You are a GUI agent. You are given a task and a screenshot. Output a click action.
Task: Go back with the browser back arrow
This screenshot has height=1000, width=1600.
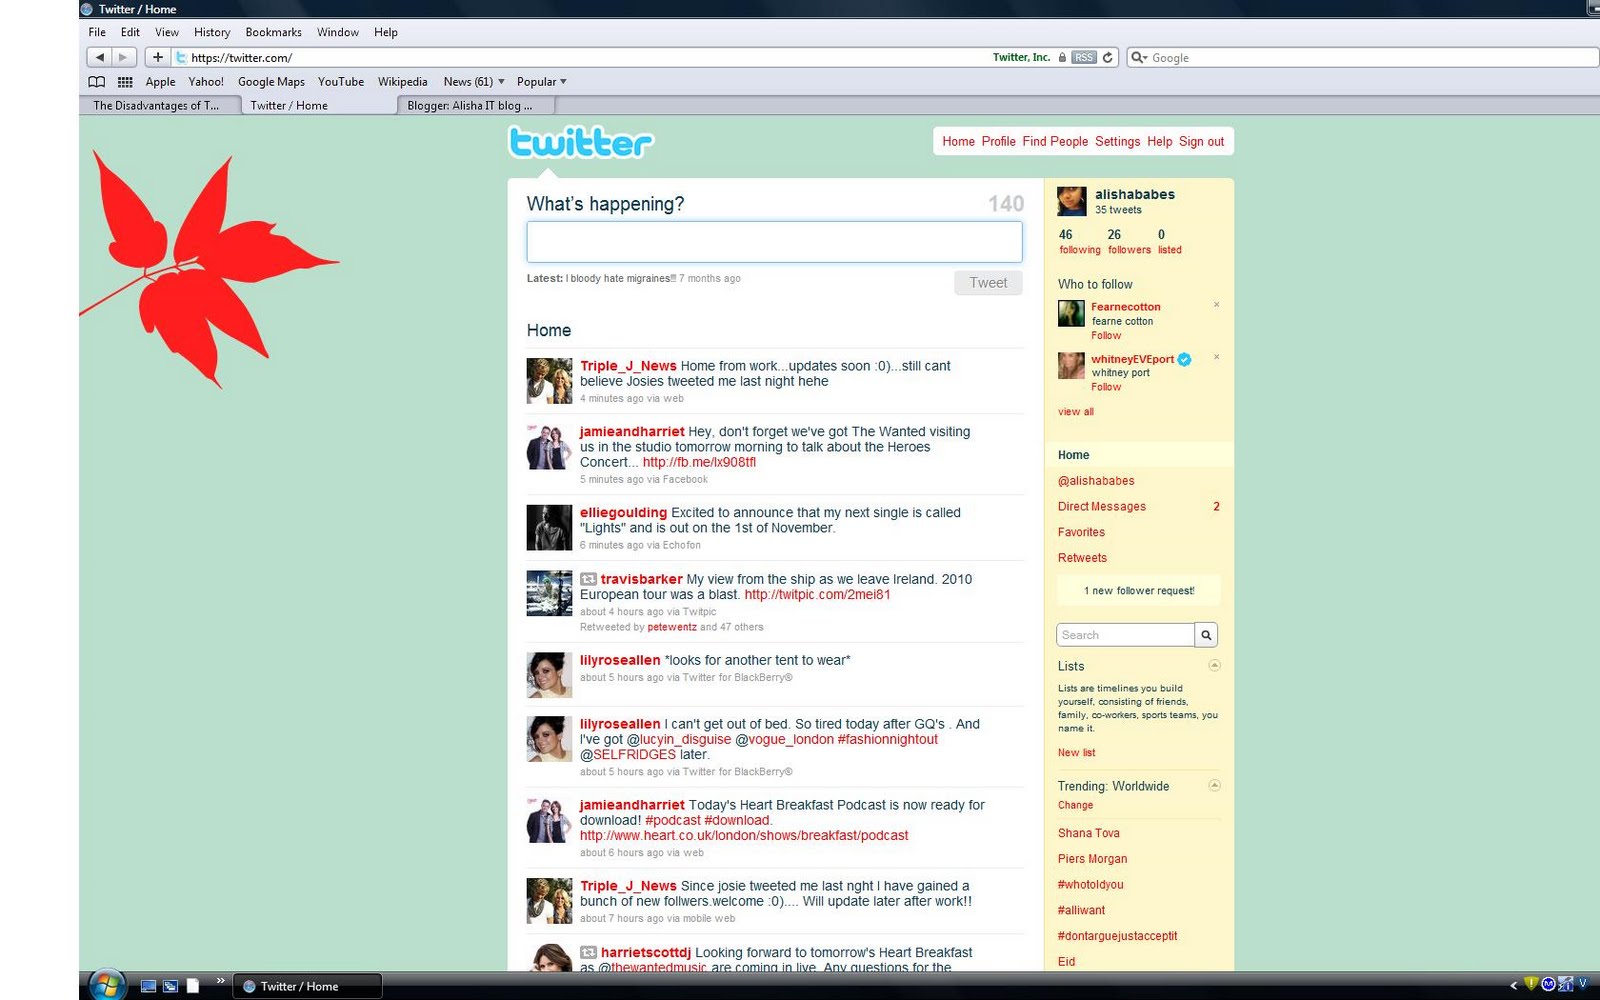coord(99,57)
